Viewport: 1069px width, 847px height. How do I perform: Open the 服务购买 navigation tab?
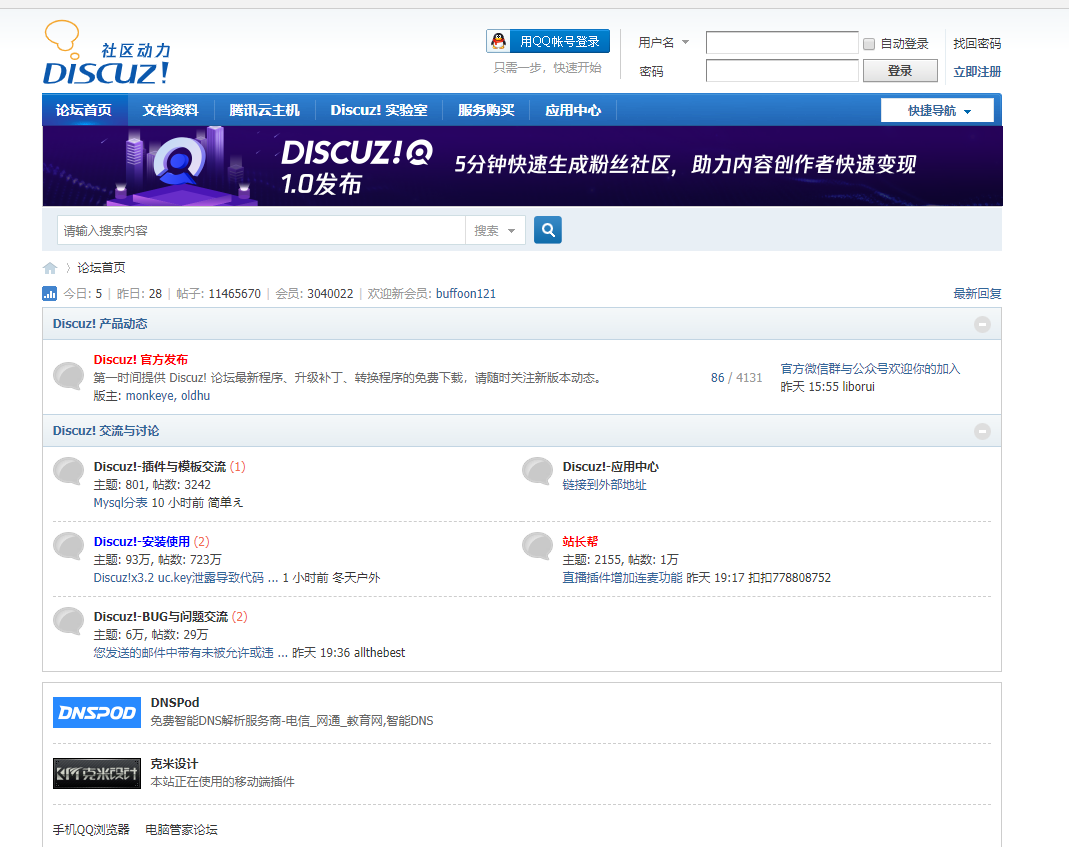coord(486,110)
